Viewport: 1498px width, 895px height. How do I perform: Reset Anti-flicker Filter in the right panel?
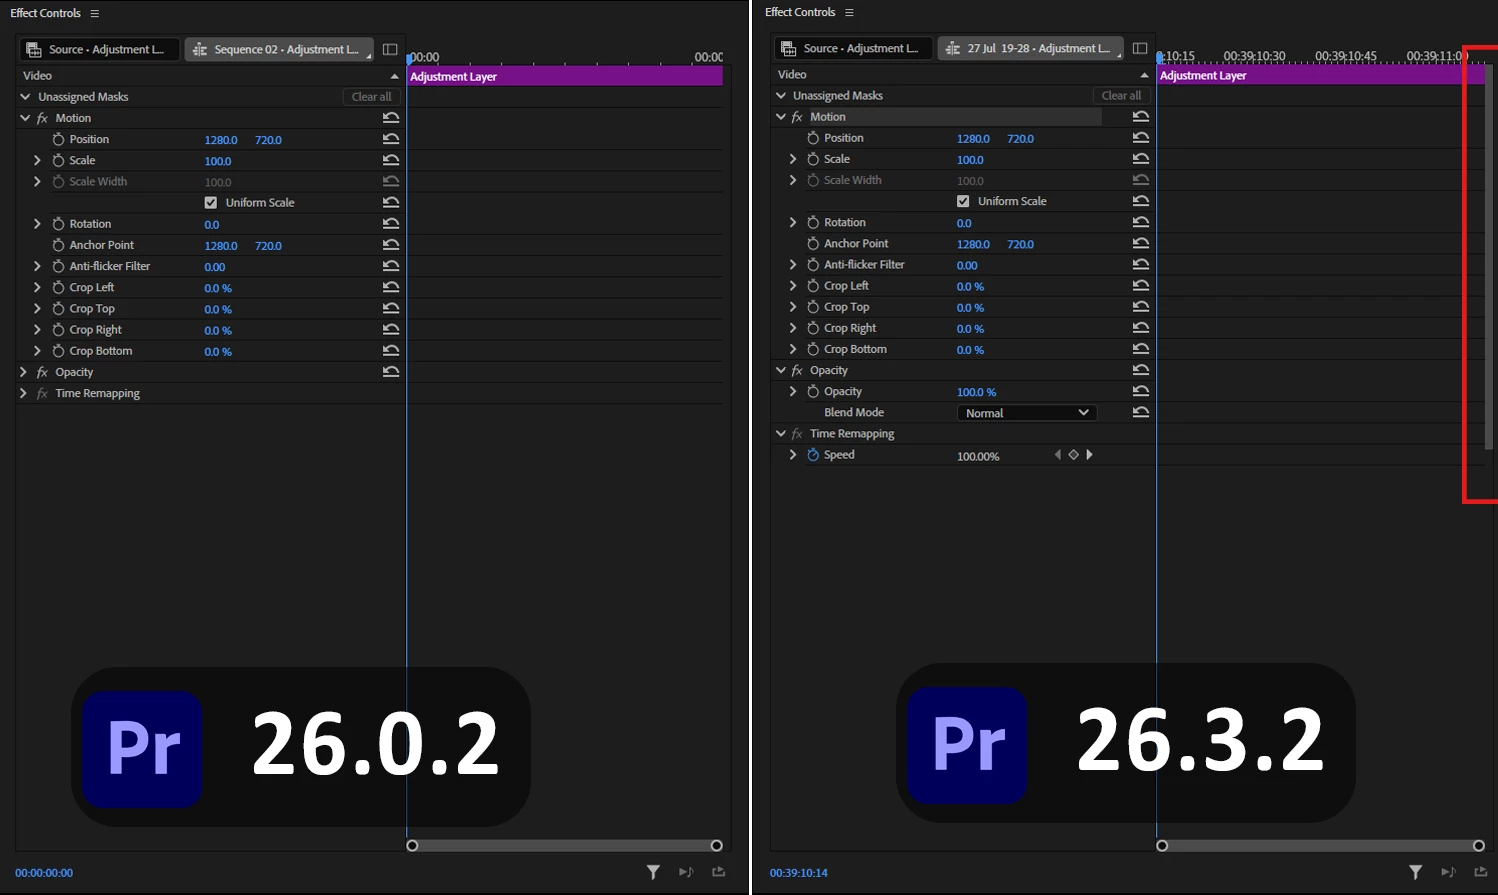(x=1141, y=265)
